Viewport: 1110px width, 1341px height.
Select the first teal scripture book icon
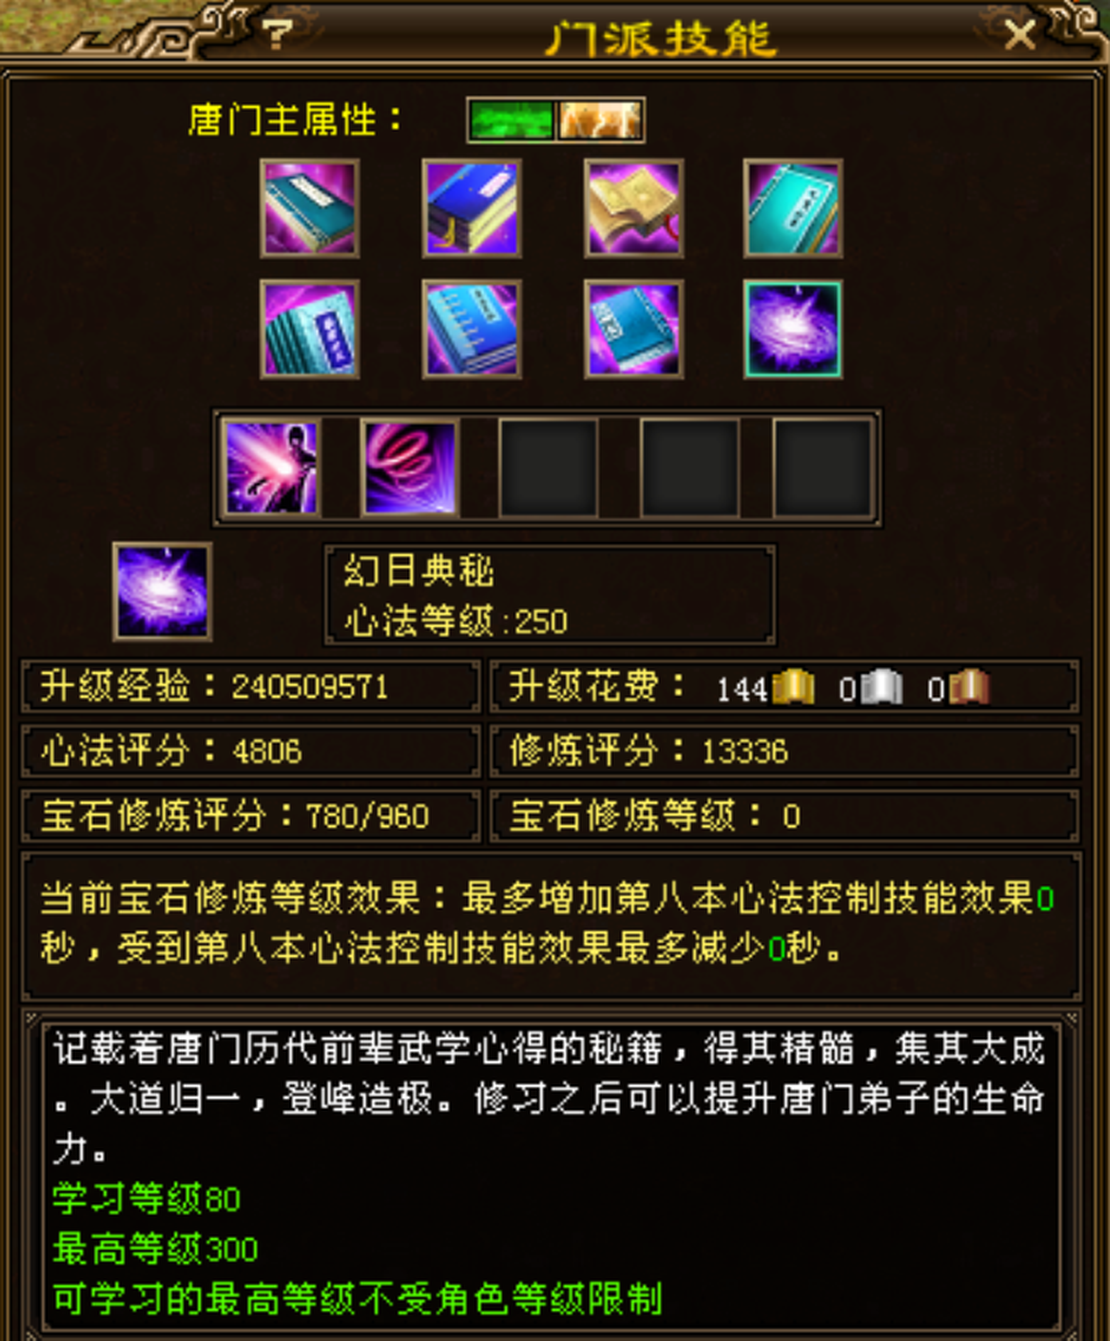[x=310, y=209]
